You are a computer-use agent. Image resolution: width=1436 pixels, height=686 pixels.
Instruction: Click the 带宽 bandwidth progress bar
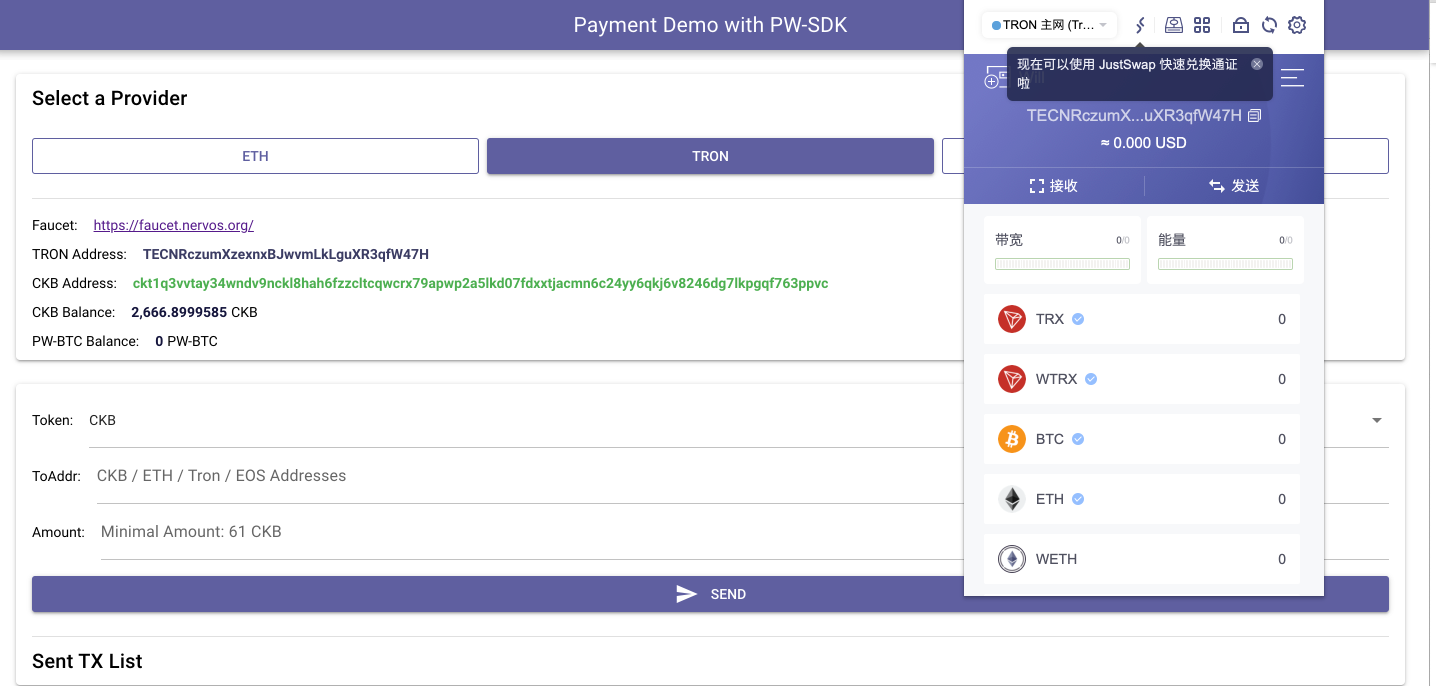[1062, 264]
